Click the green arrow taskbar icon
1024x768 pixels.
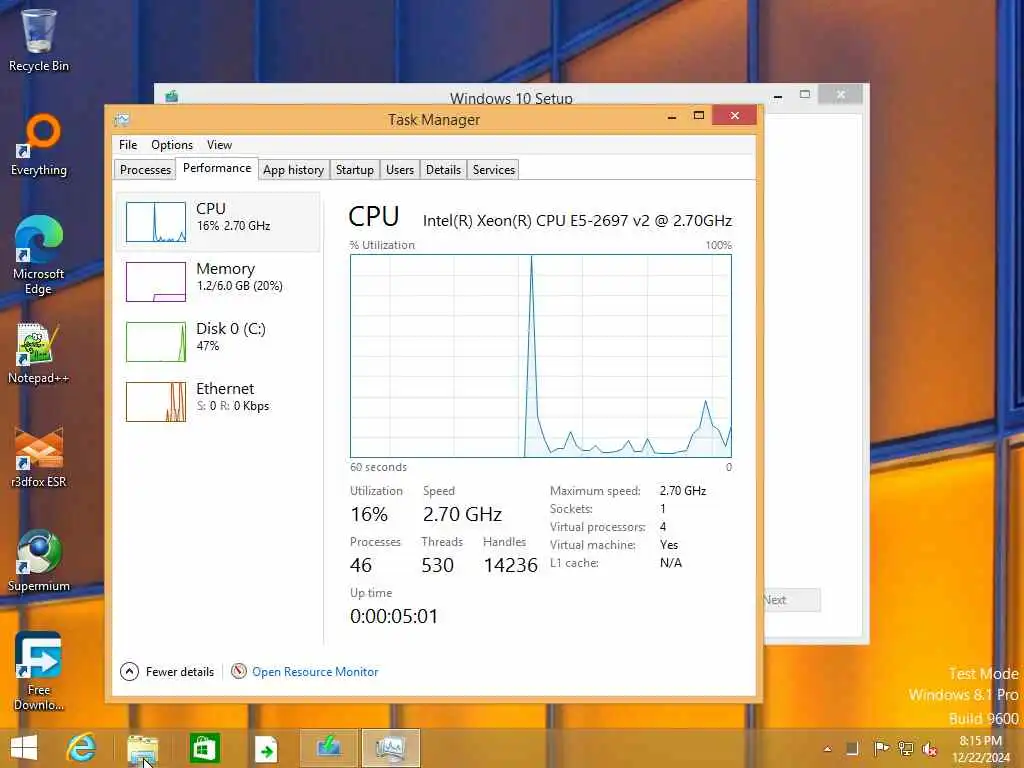266,748
